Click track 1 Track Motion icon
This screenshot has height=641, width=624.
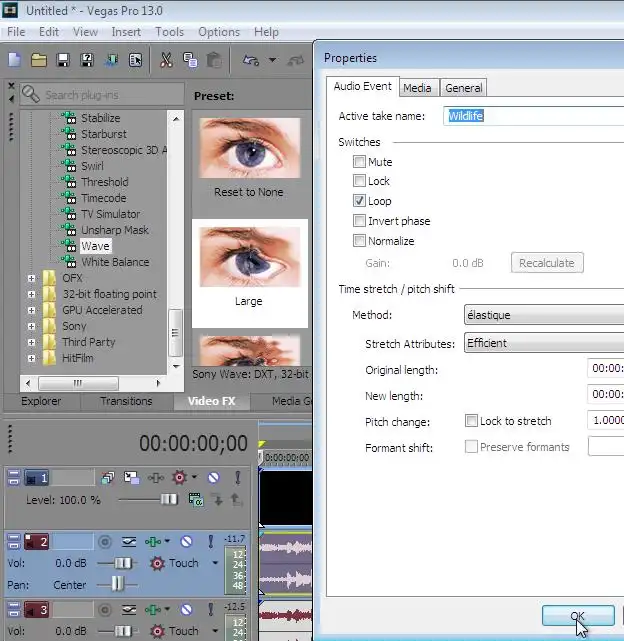[132, 477]
